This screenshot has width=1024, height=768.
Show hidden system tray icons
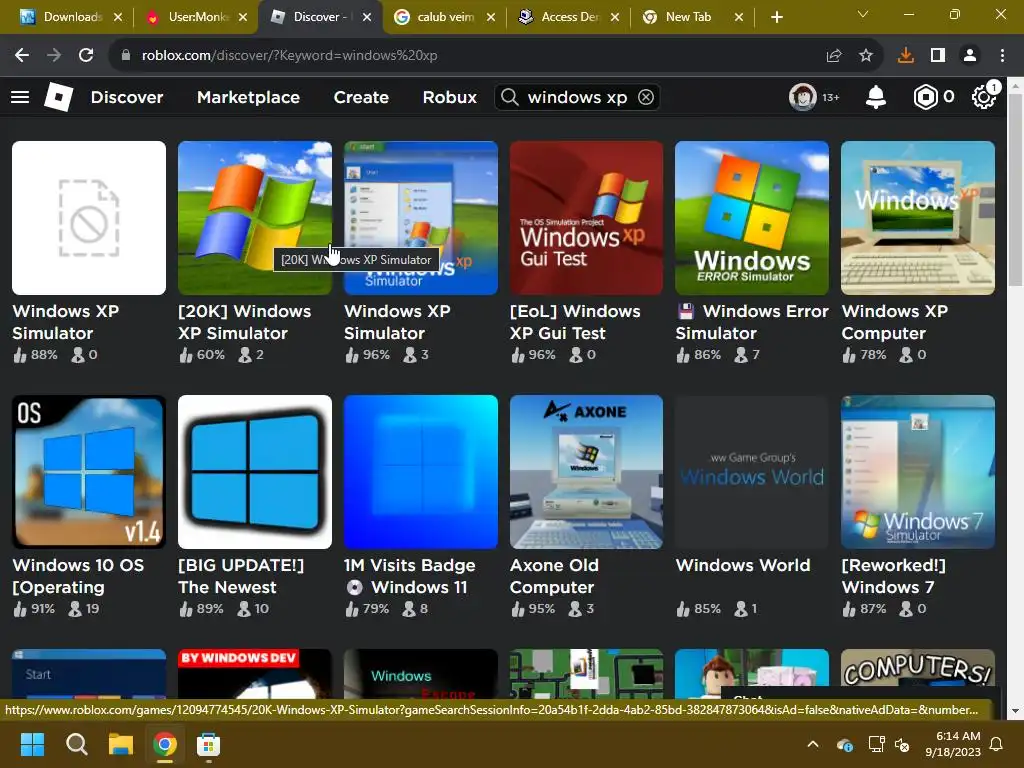click(x=813, y=744)
